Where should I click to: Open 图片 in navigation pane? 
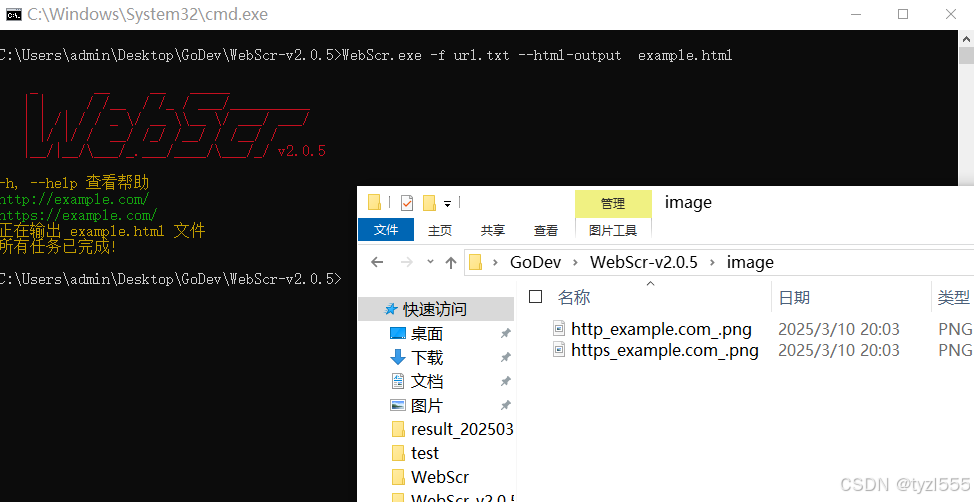(x=427, y=405)
